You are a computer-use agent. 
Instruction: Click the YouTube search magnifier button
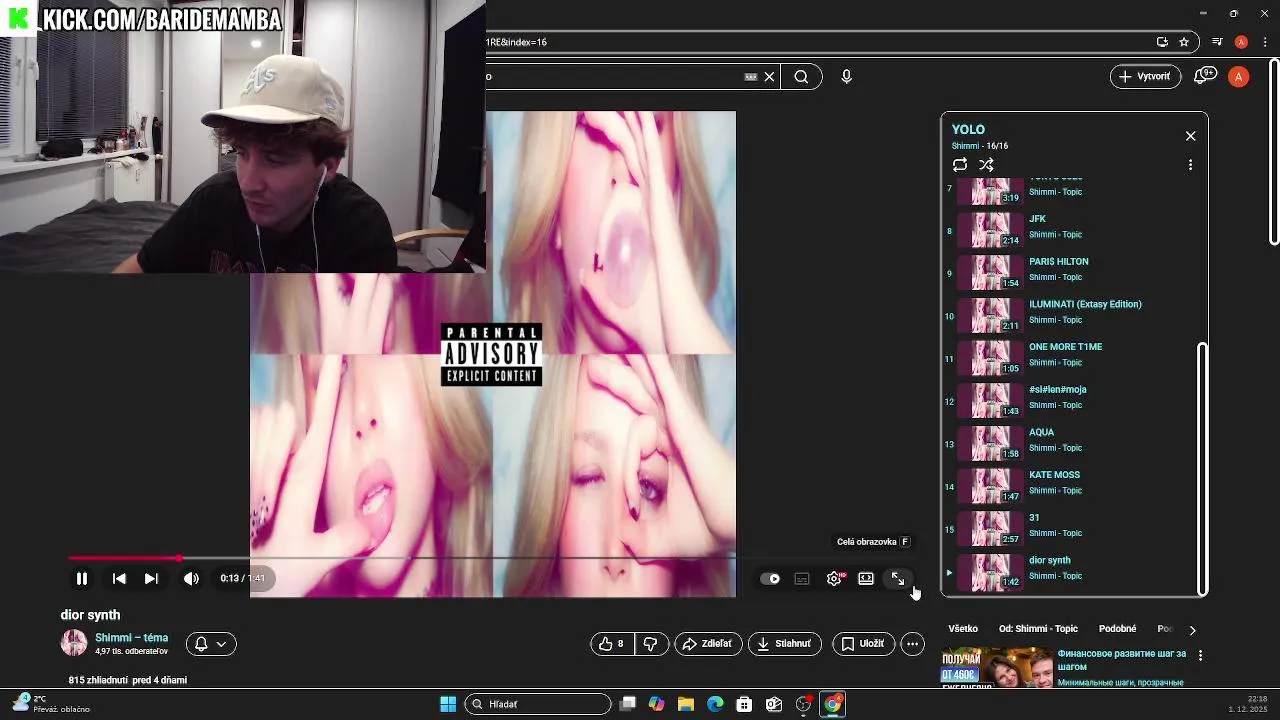[x=801, y=77]
